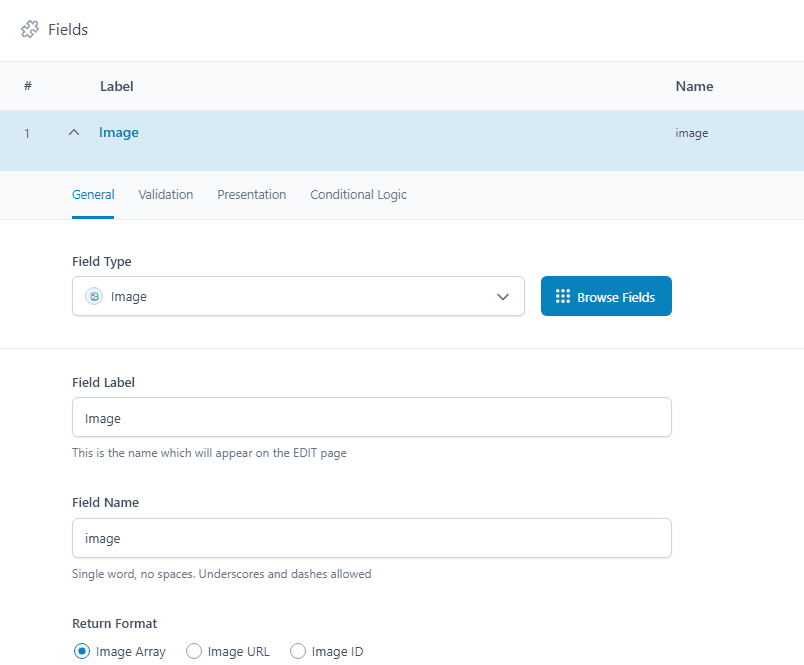The height and width of the screenshot is (665, 804).
Task: Click the Name column header
Action: click(694, 86)
